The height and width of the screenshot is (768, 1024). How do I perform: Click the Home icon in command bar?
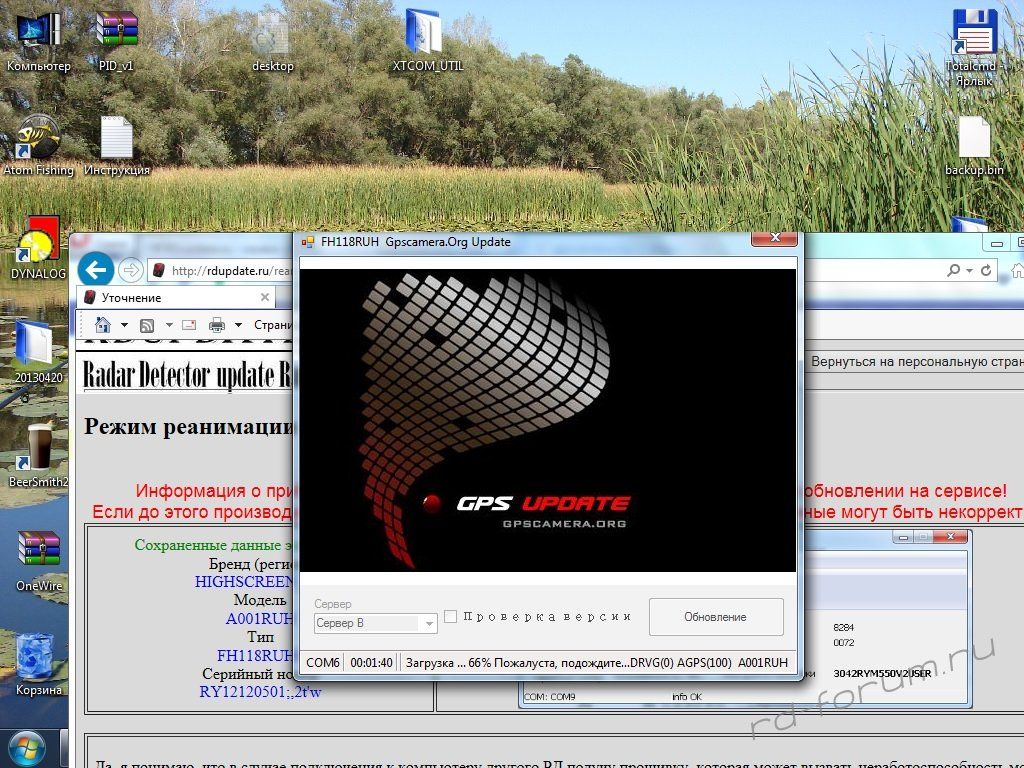[x=102, y=325]
